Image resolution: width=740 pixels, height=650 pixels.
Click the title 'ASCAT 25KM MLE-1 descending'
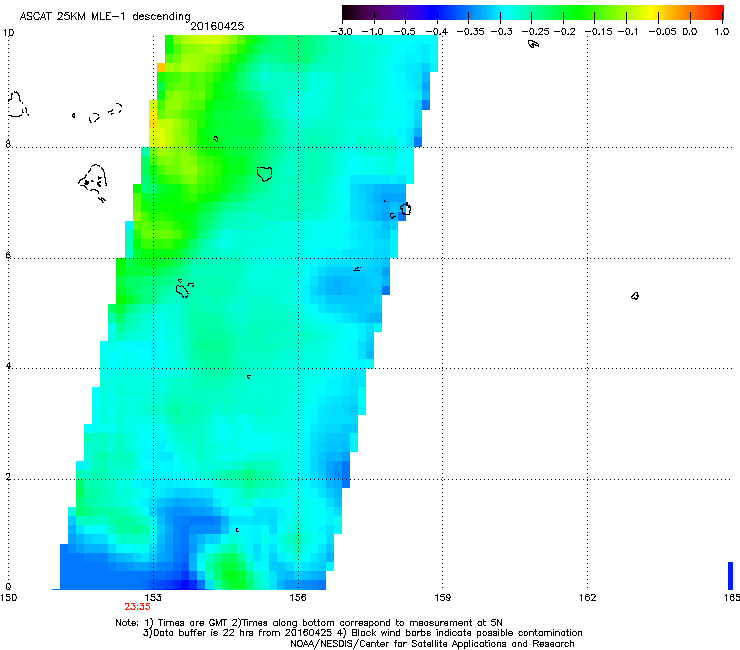pyautogui.click(x=105, y=16)
